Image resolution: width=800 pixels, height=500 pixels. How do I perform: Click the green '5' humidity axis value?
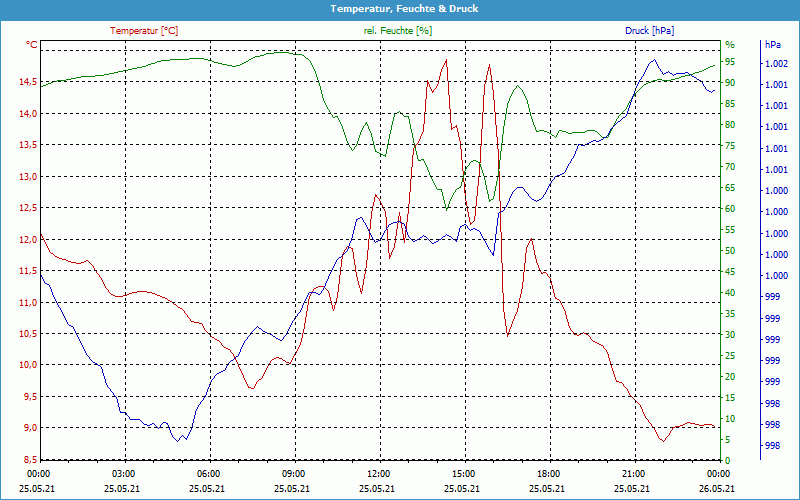point(728,440)
